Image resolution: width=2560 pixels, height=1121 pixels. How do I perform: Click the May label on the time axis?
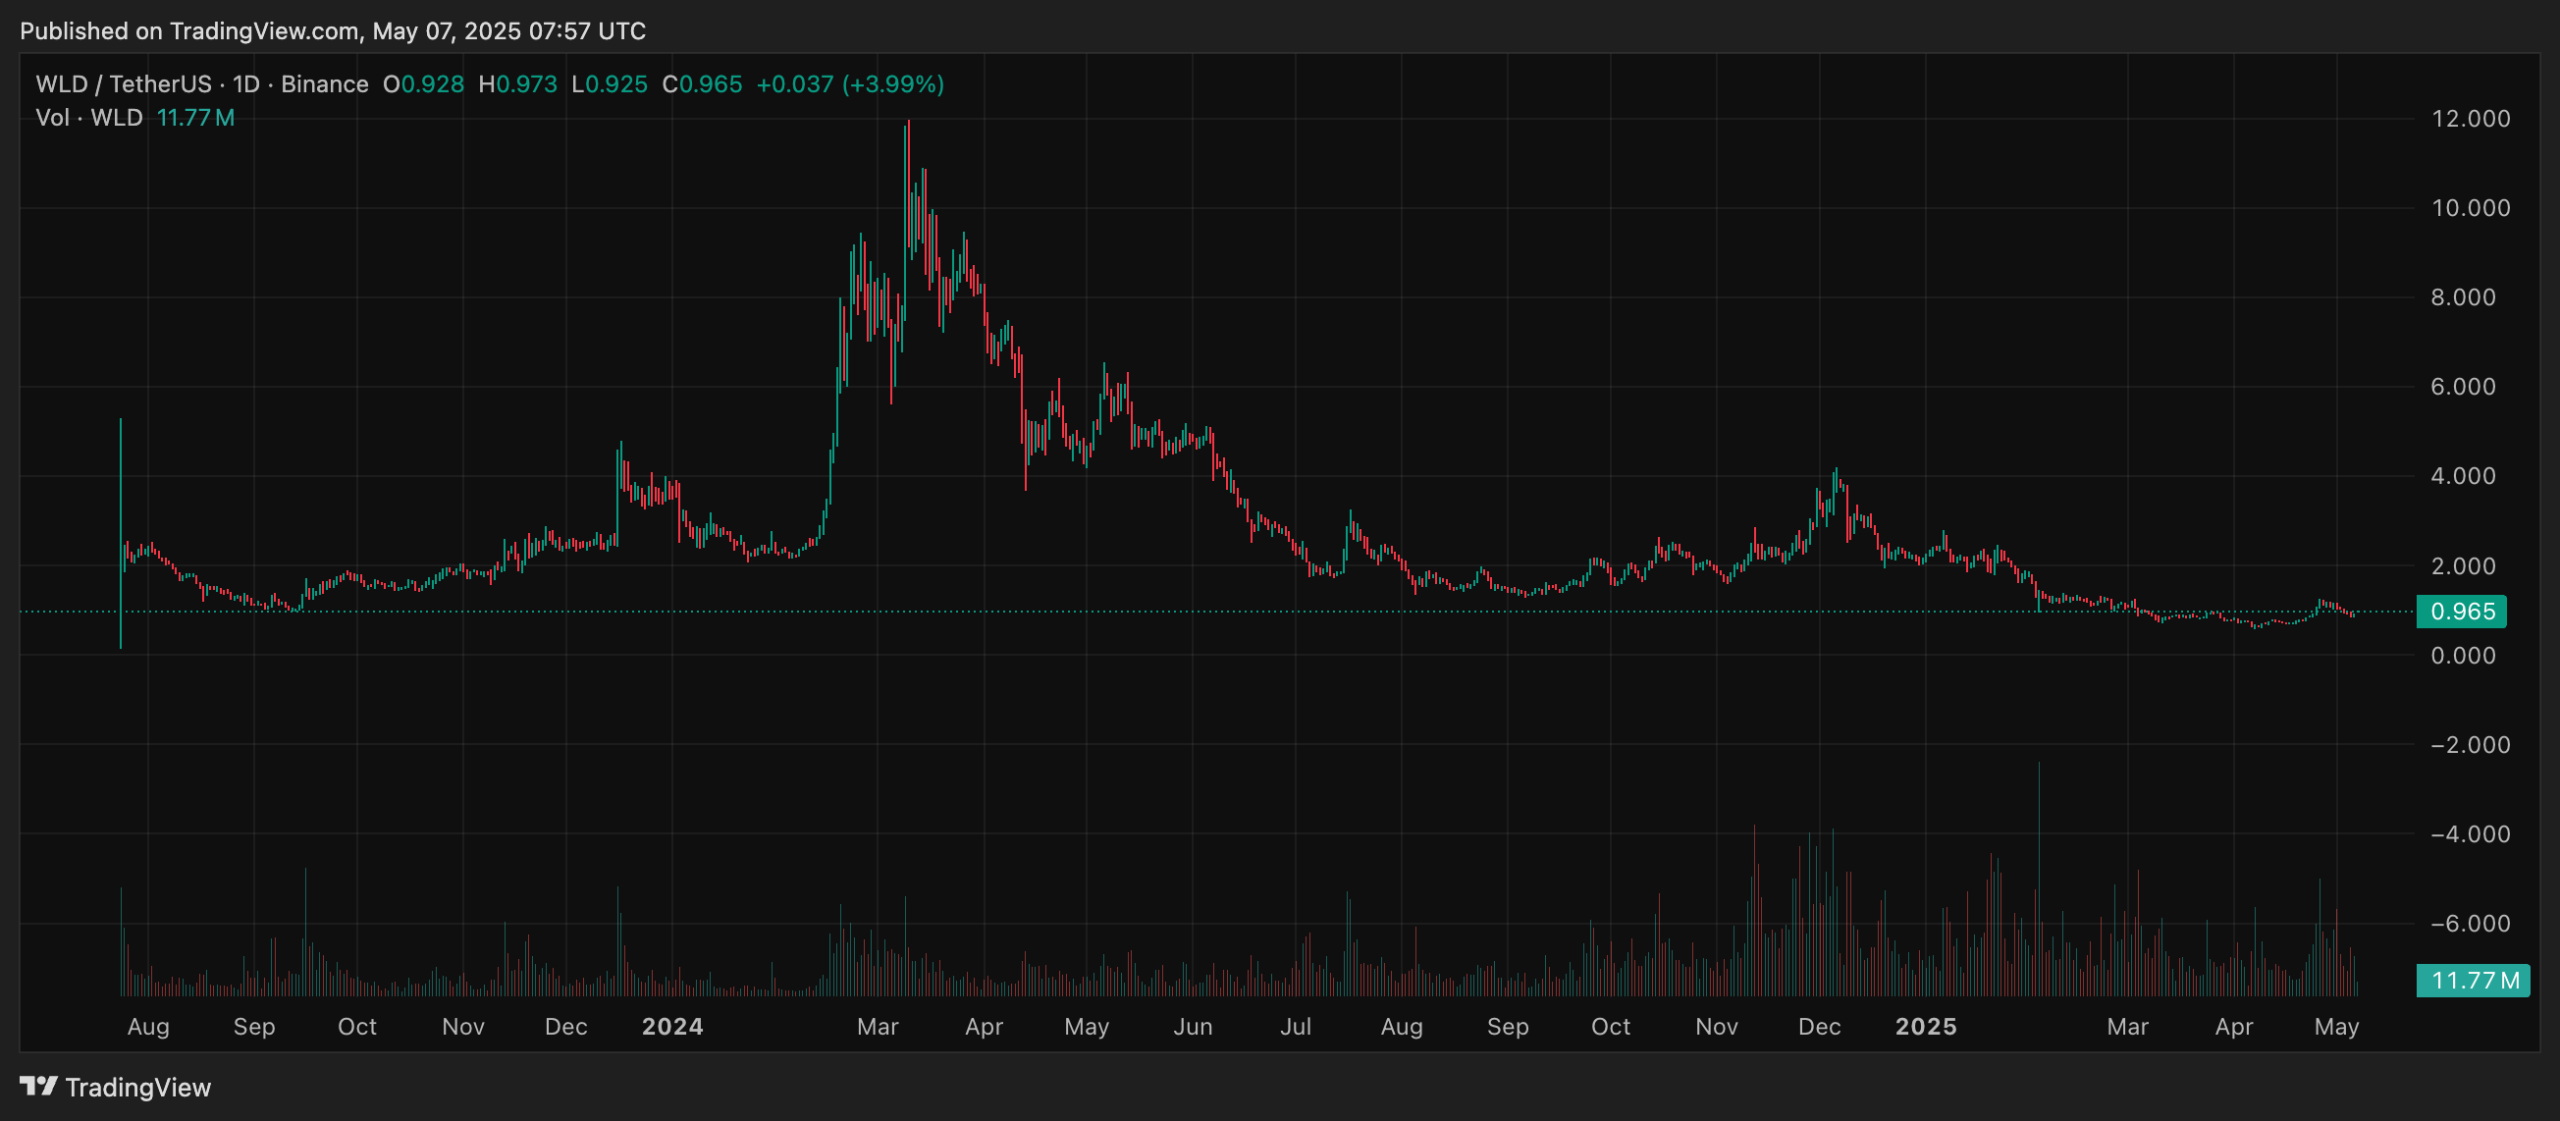2337,1026
